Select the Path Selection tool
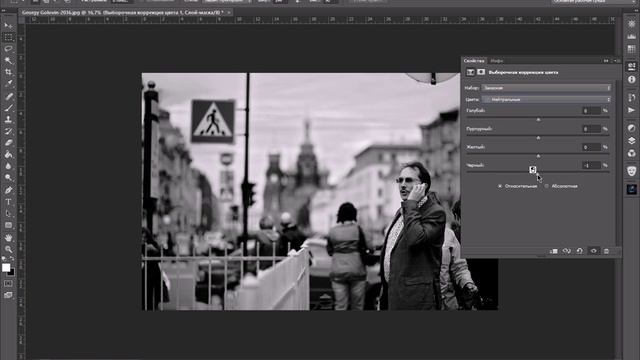 [8, 213]
